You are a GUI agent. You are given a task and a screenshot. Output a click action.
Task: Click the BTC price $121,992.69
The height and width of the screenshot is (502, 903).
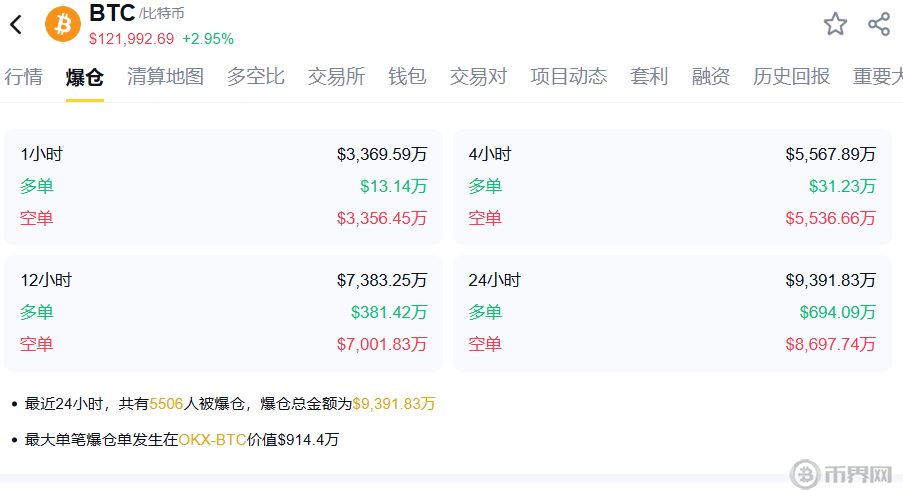(131, 39)
